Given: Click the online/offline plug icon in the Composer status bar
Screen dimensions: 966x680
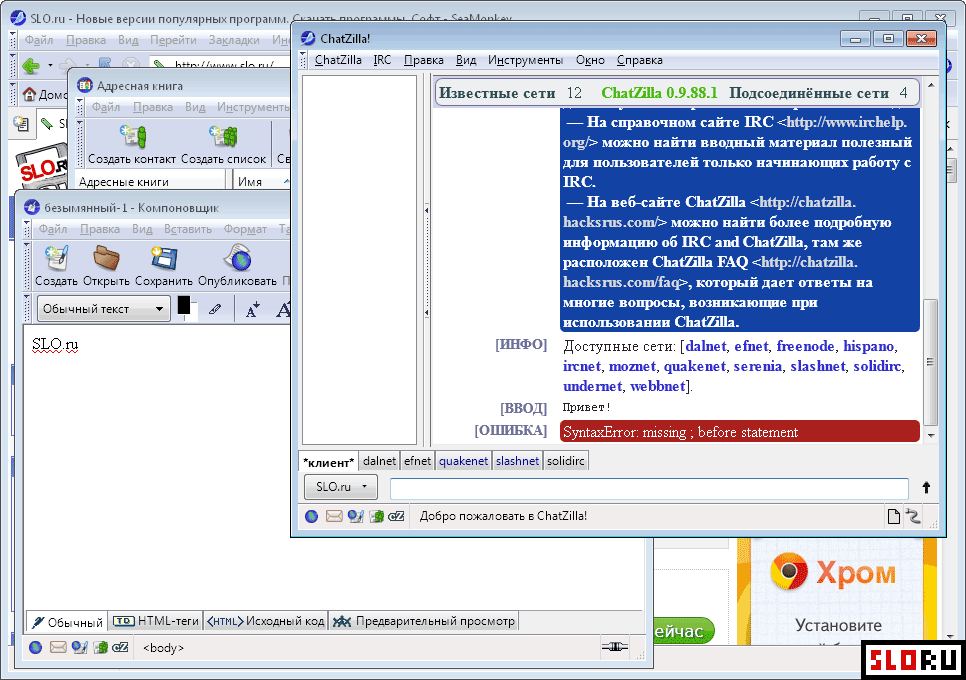Looking at the screenshot, I should point(614,647).
